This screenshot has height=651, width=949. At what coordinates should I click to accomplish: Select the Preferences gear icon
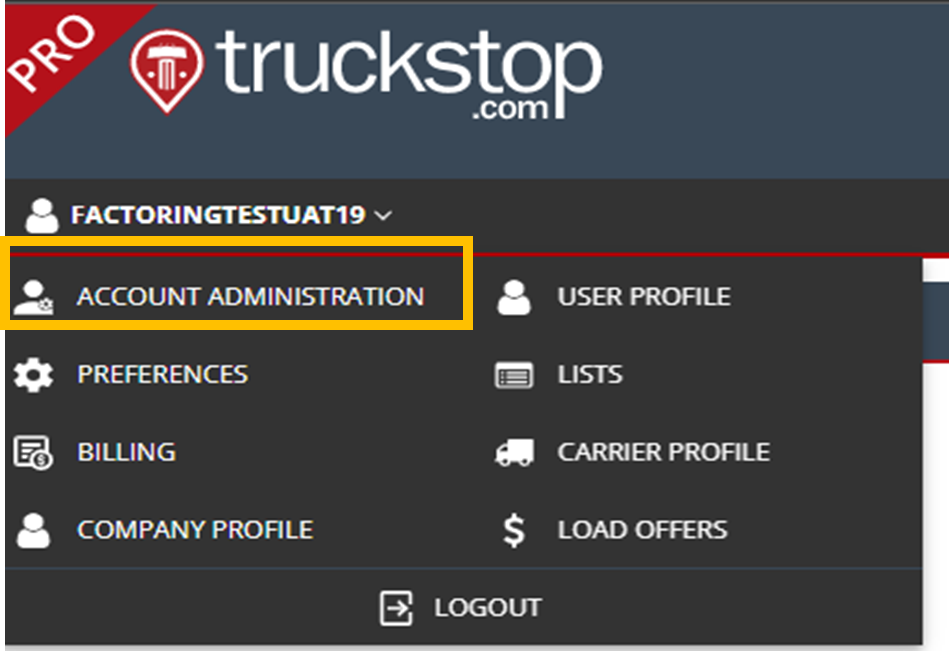click(x=32, y=374)
